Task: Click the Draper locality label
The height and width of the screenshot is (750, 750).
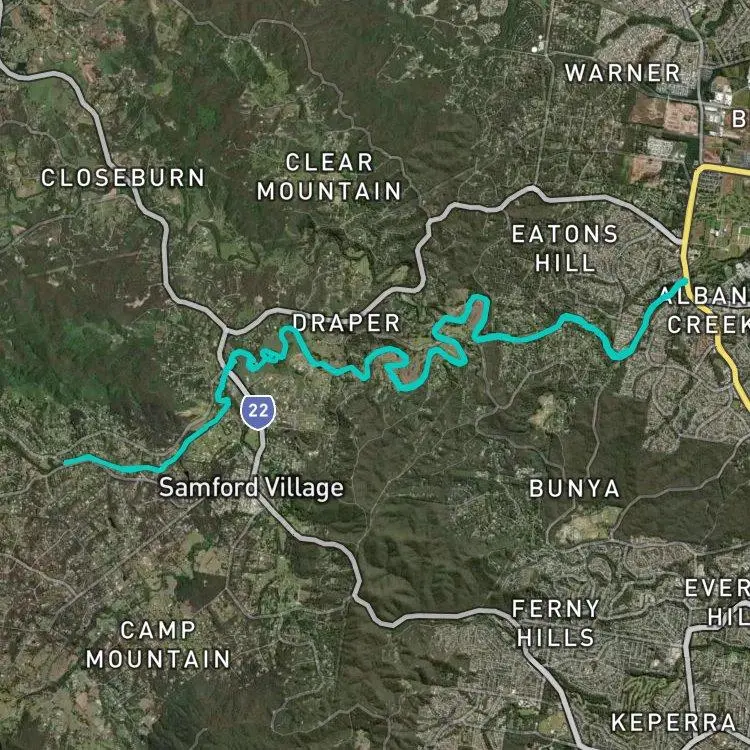Action: 346,323
